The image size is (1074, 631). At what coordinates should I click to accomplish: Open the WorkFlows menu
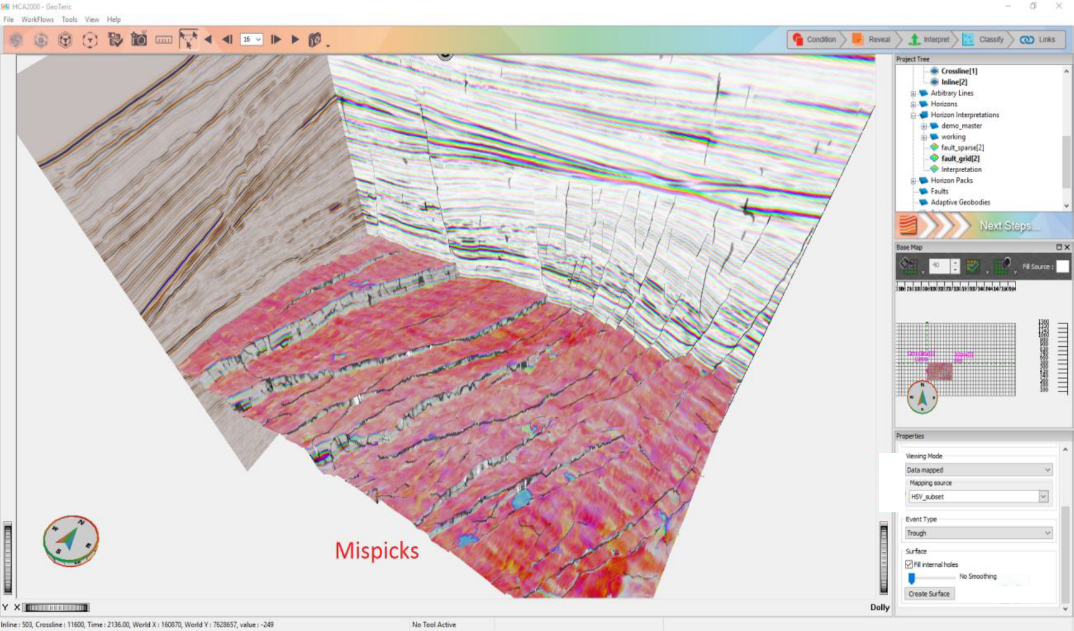(38, 18)
